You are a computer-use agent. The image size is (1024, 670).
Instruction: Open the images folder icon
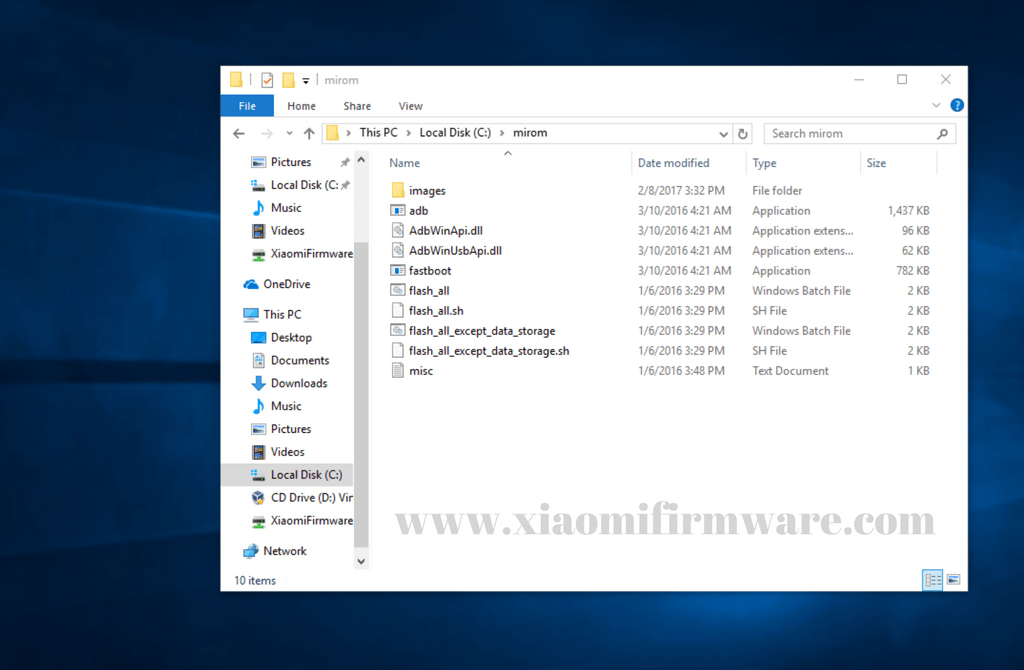pyautogui.click(x=398, y=191)
